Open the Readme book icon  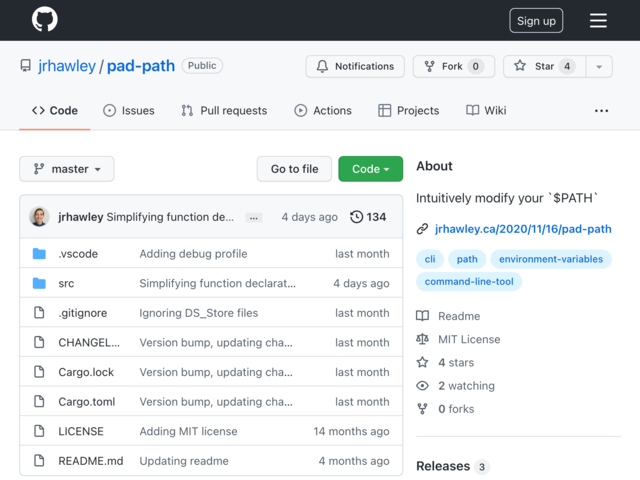422,316
